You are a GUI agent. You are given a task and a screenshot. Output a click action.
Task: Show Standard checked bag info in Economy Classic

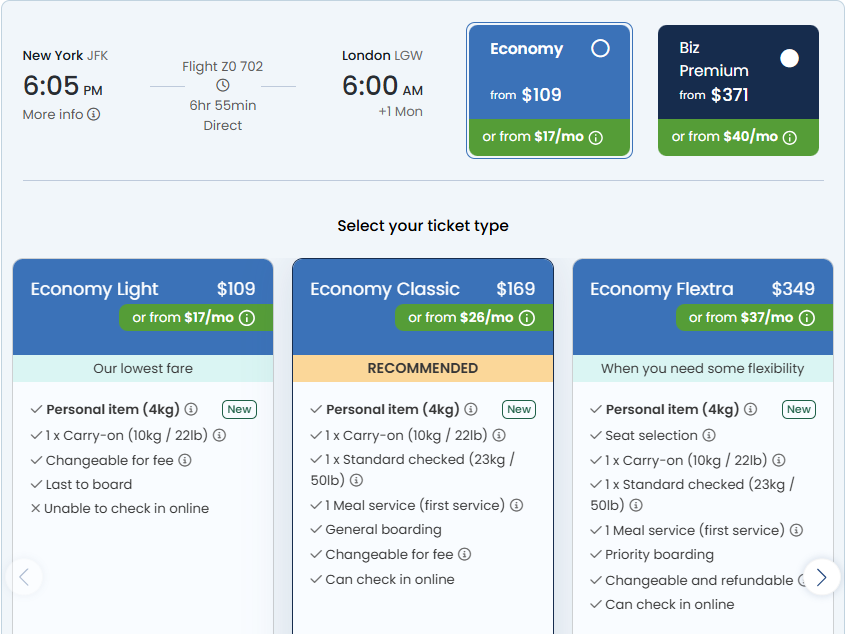[x=356, y=480]
